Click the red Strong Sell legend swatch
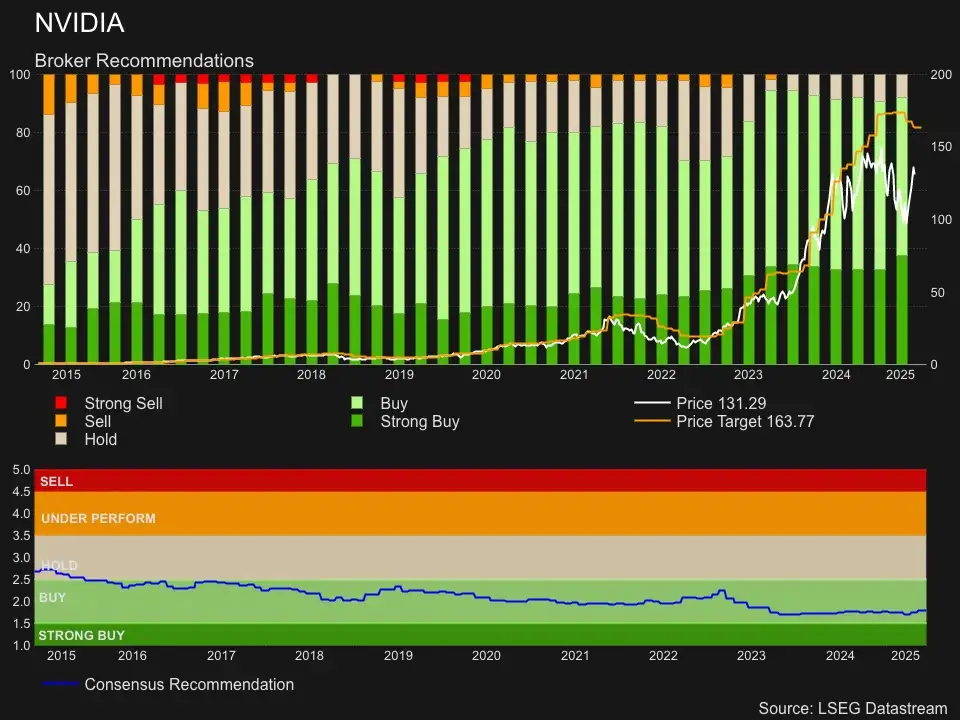 click(x=61, y=403)
